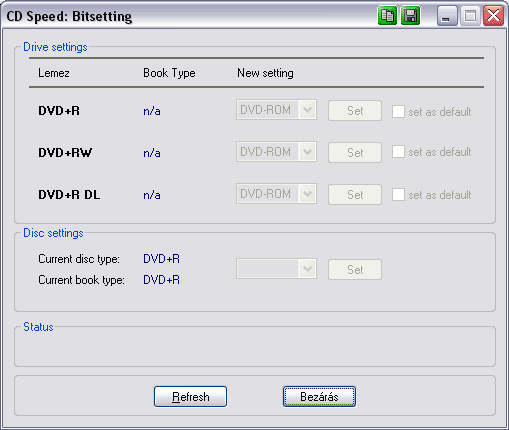Click the DVD+R value beside Current book type
The image size is (509, 430).
[161, 280]
